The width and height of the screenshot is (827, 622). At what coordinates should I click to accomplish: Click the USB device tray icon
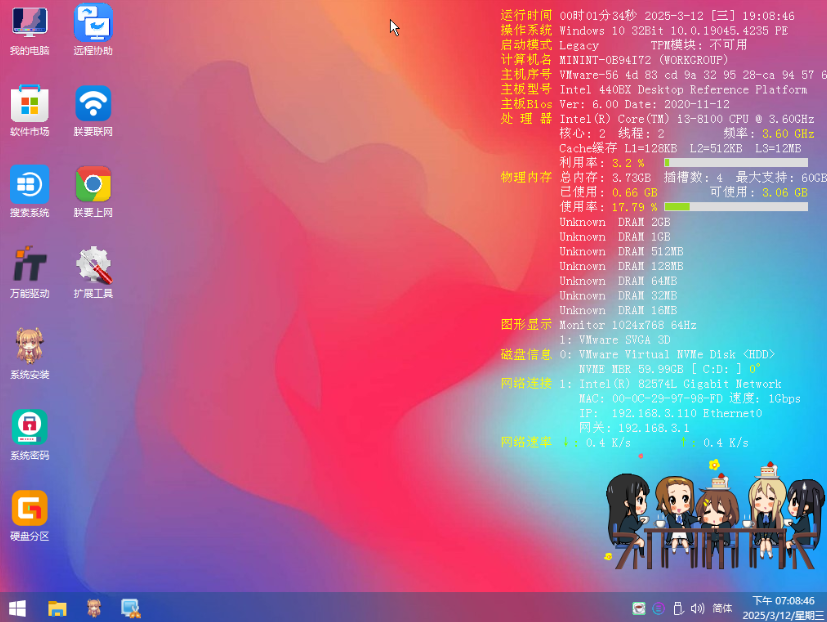click(678, 609)
